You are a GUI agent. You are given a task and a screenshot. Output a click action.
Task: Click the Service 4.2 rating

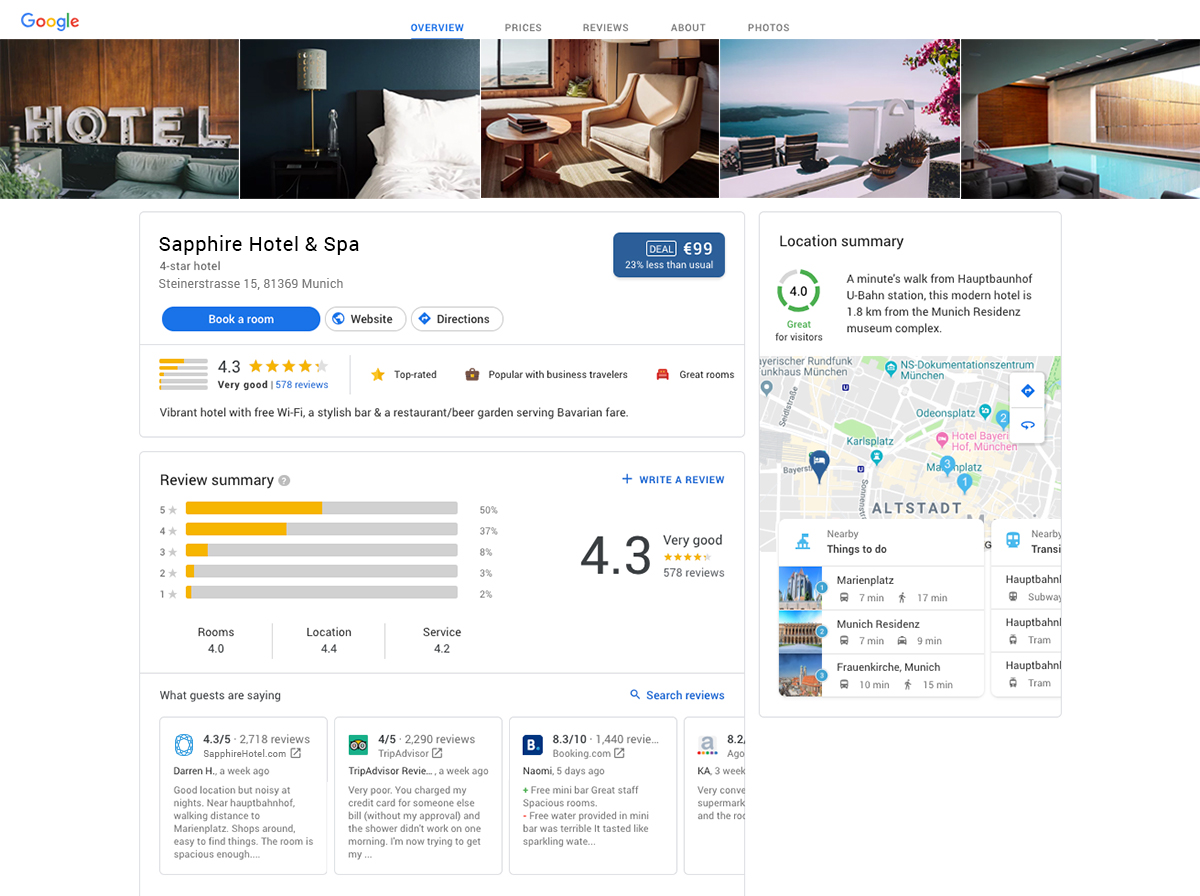442,641
